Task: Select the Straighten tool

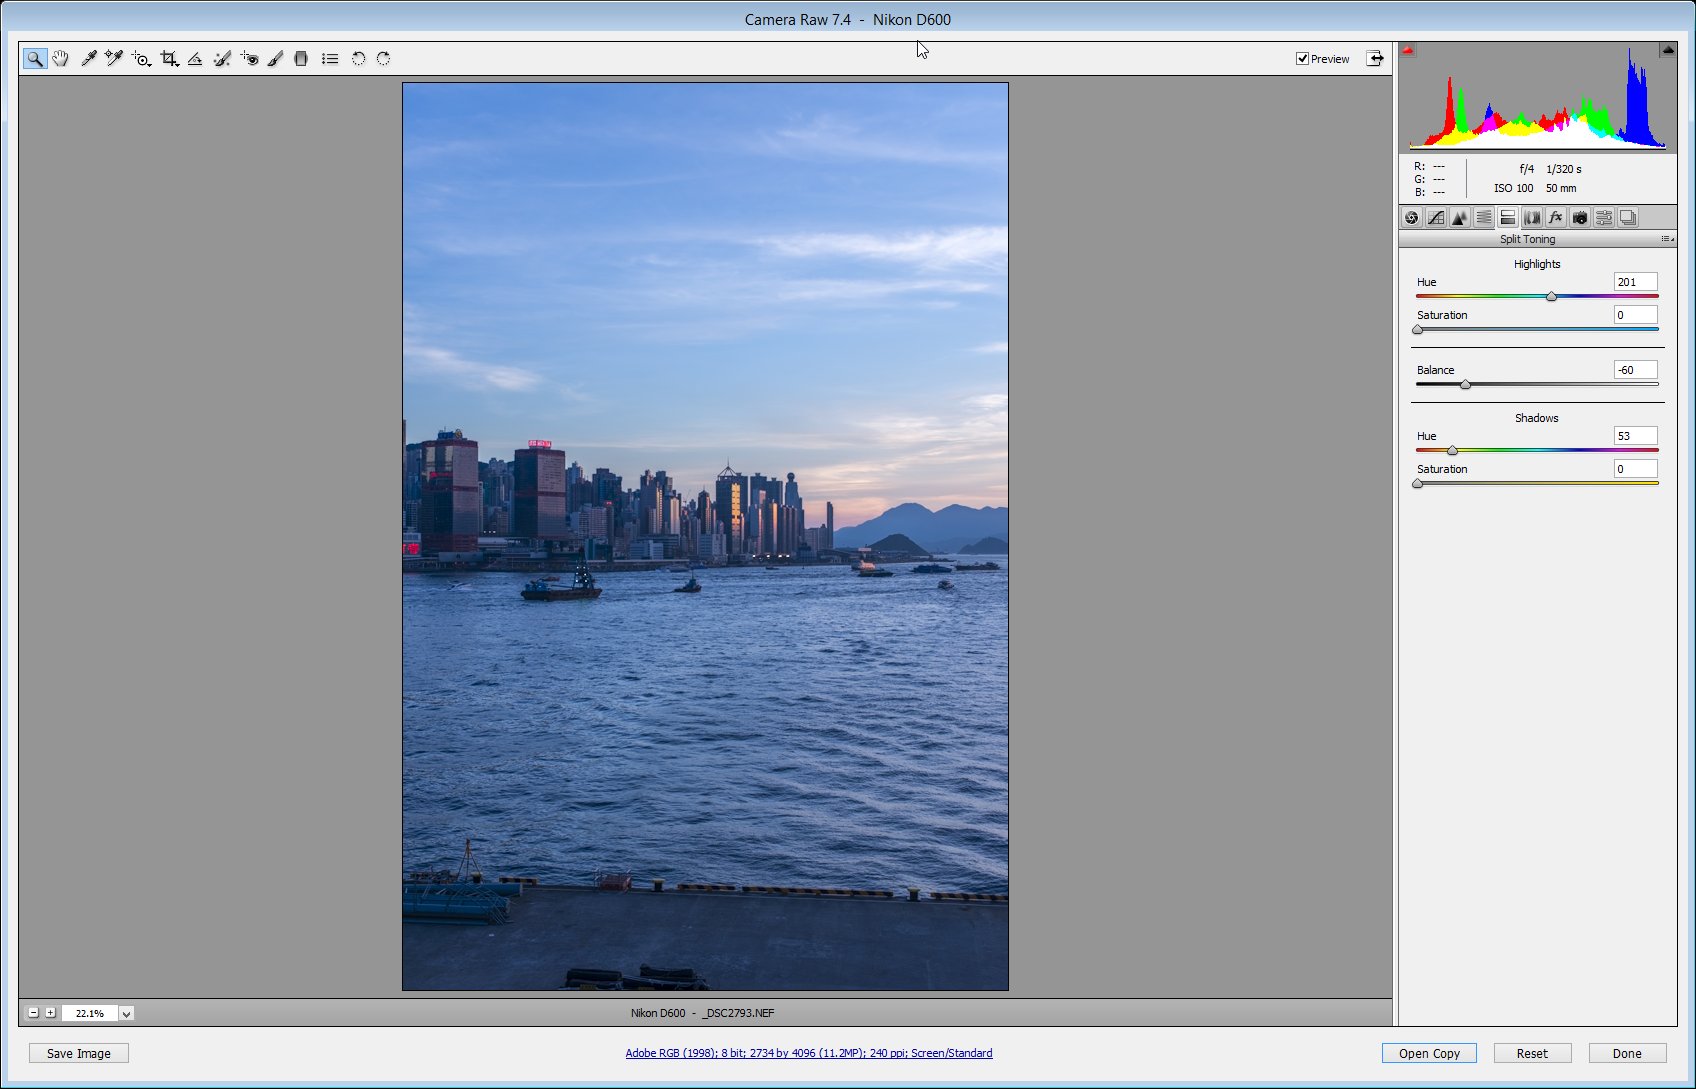Action: click(195, 59)
